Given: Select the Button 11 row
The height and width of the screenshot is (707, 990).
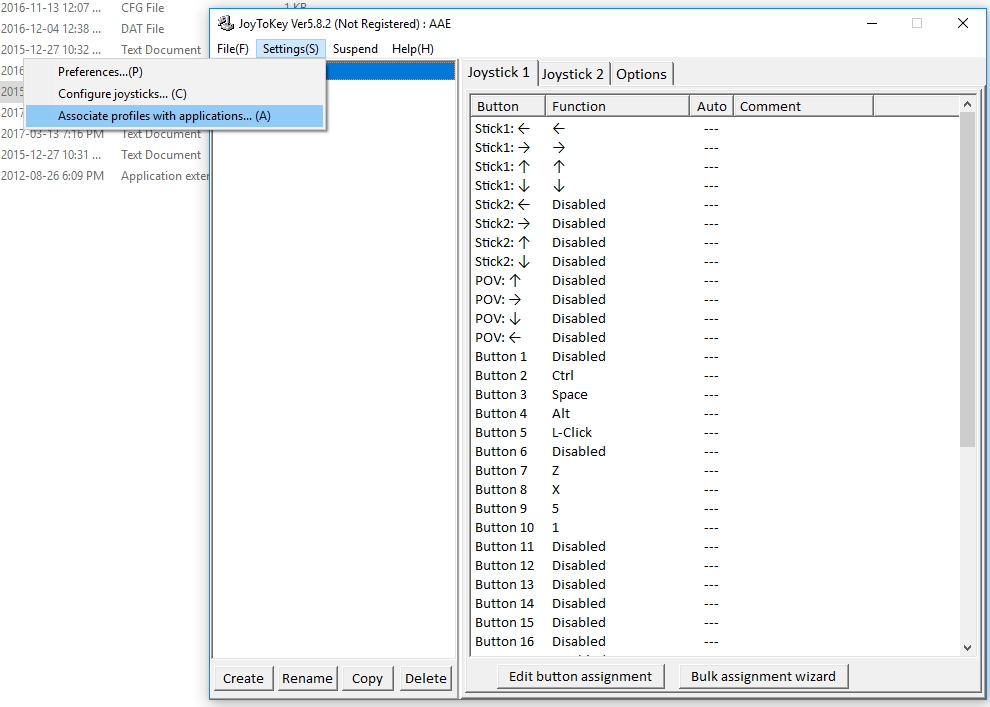Looking at the screenshot, I should (x=715, y=547).
